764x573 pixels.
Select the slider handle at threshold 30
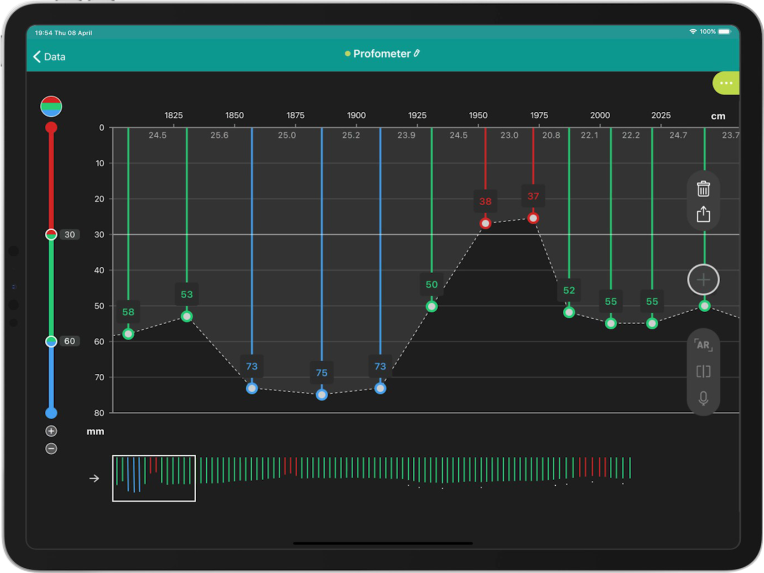point(51,234)
